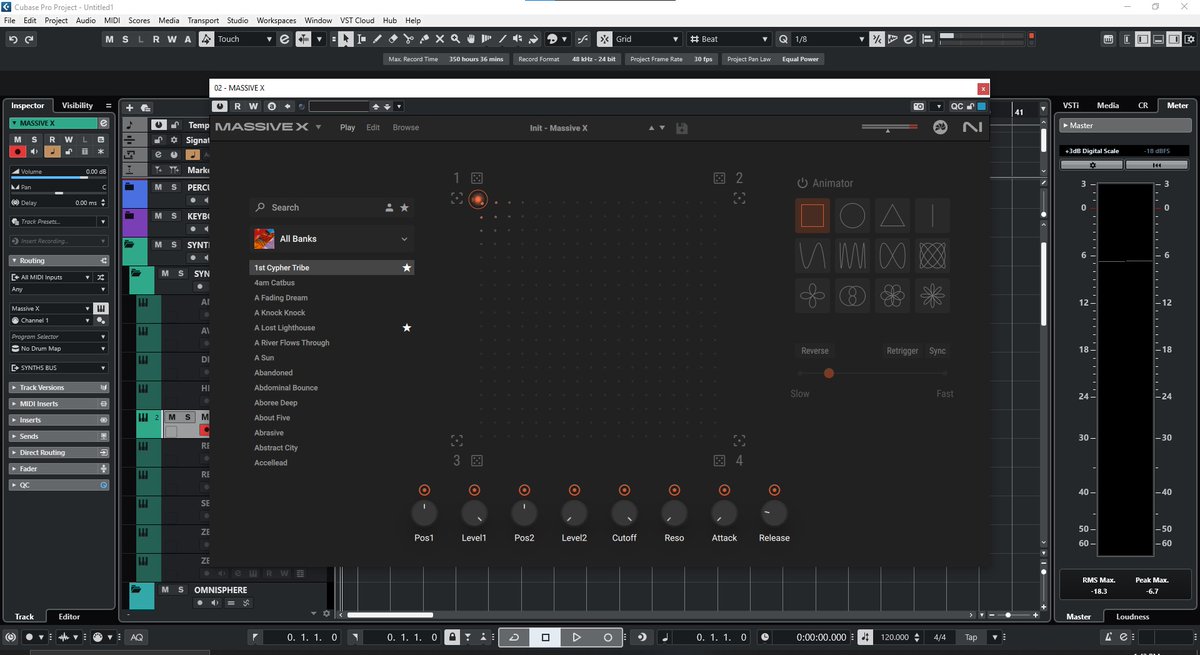Toggle the Animator power switch
The width and height of the screenshot is (1200, 655).
[x=802, y=183]
